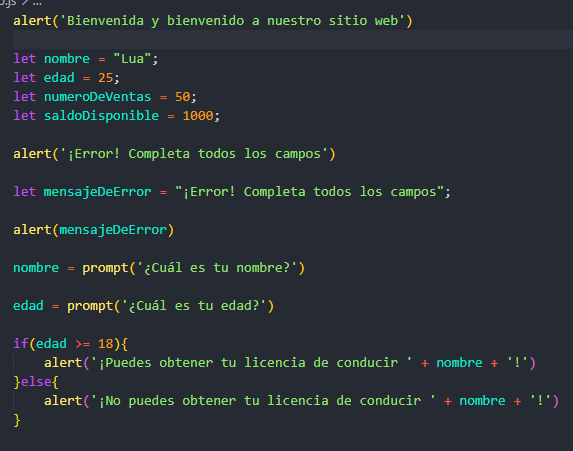Click the '¡No puedes obtener tu licencia de conducir ' string
The width and height of the screenshot is (573, 451).
[263, 401]
